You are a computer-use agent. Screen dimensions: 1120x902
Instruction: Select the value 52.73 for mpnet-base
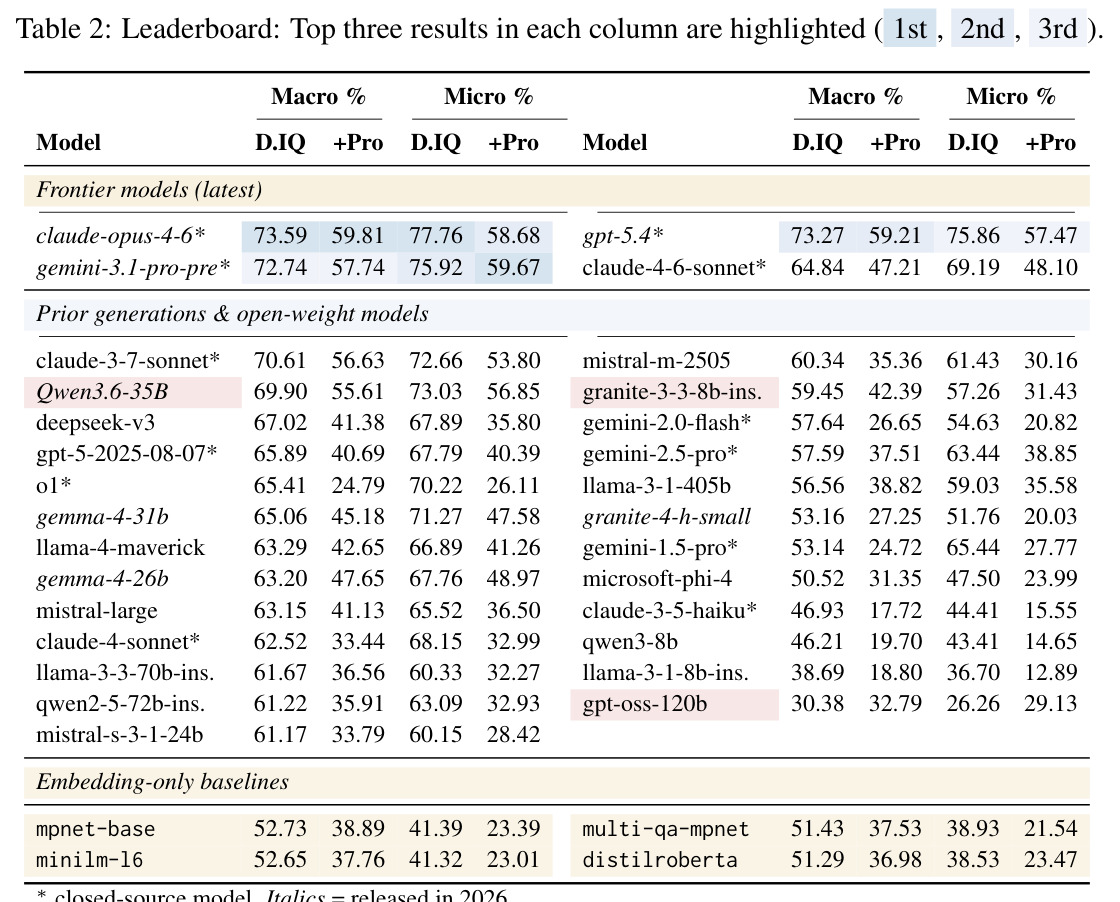(x=280, y=829)
